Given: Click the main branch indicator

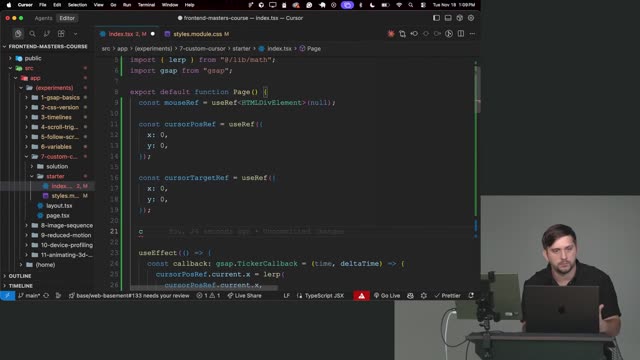Looking at the screenshot, I should 29,296.
